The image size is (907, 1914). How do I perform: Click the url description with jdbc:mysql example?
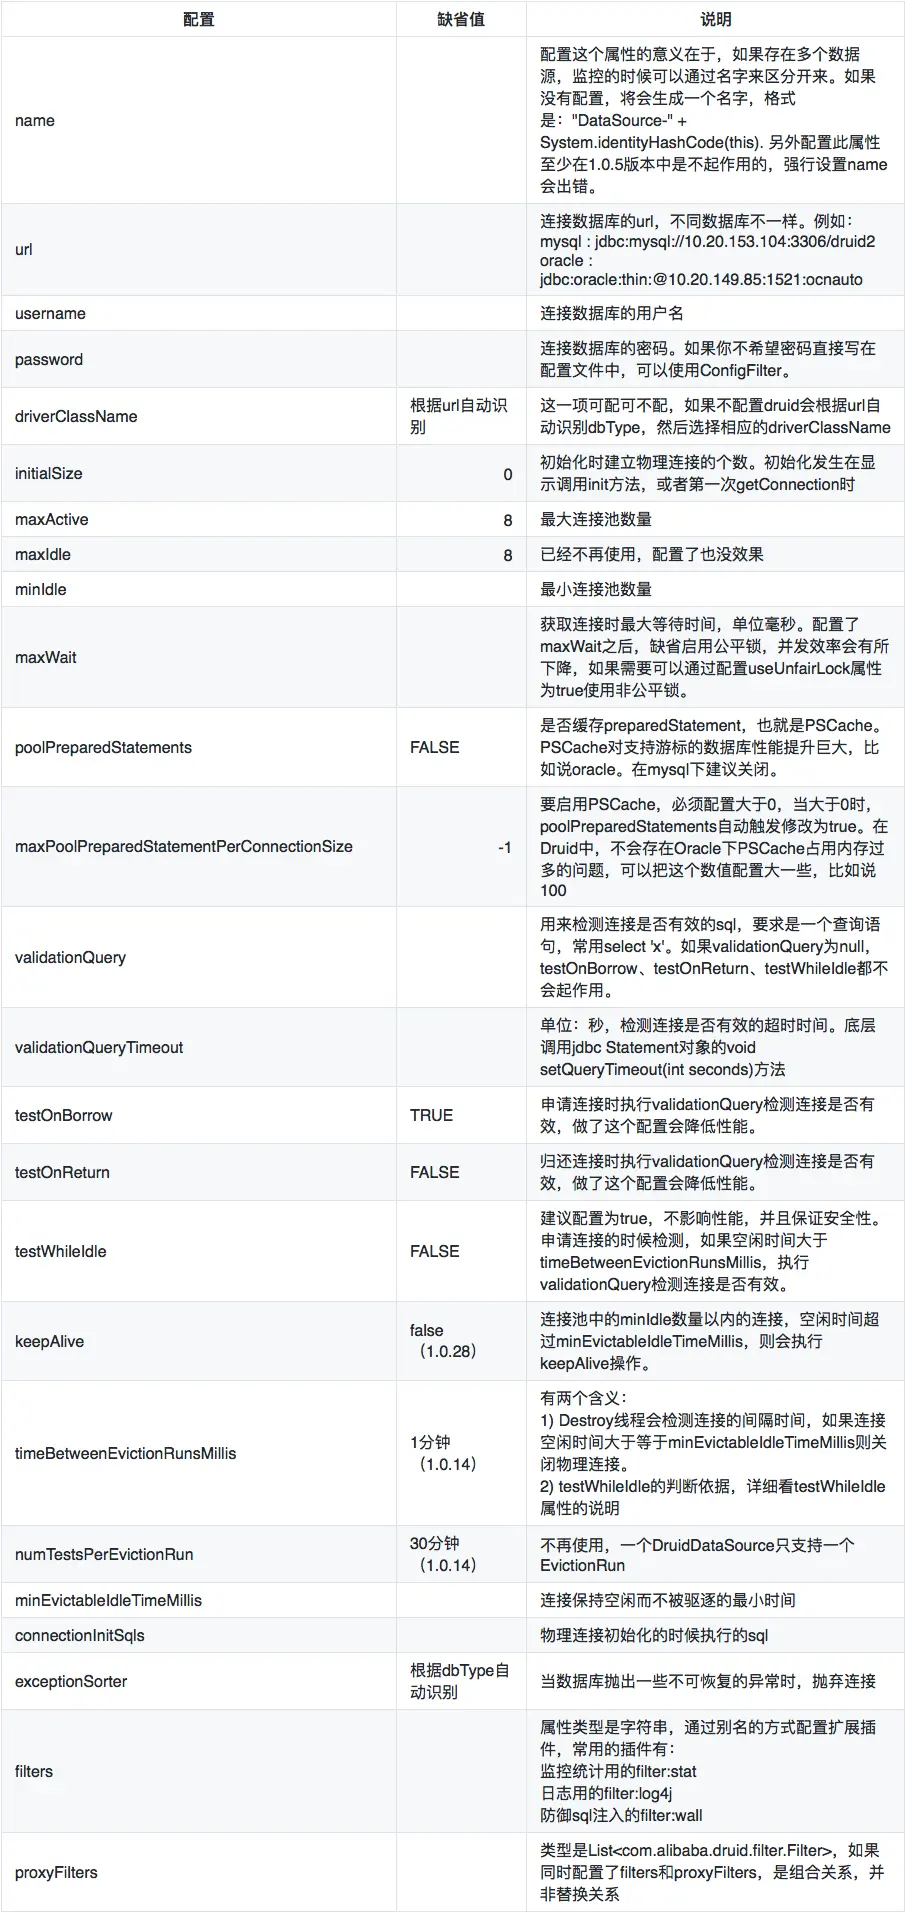click(x=707, y=250)
